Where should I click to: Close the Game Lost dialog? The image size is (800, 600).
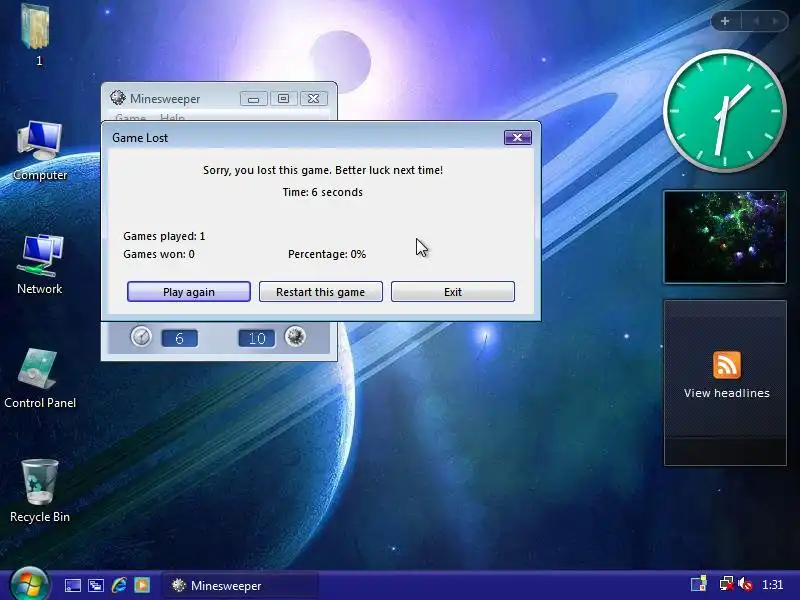(518, 137)
